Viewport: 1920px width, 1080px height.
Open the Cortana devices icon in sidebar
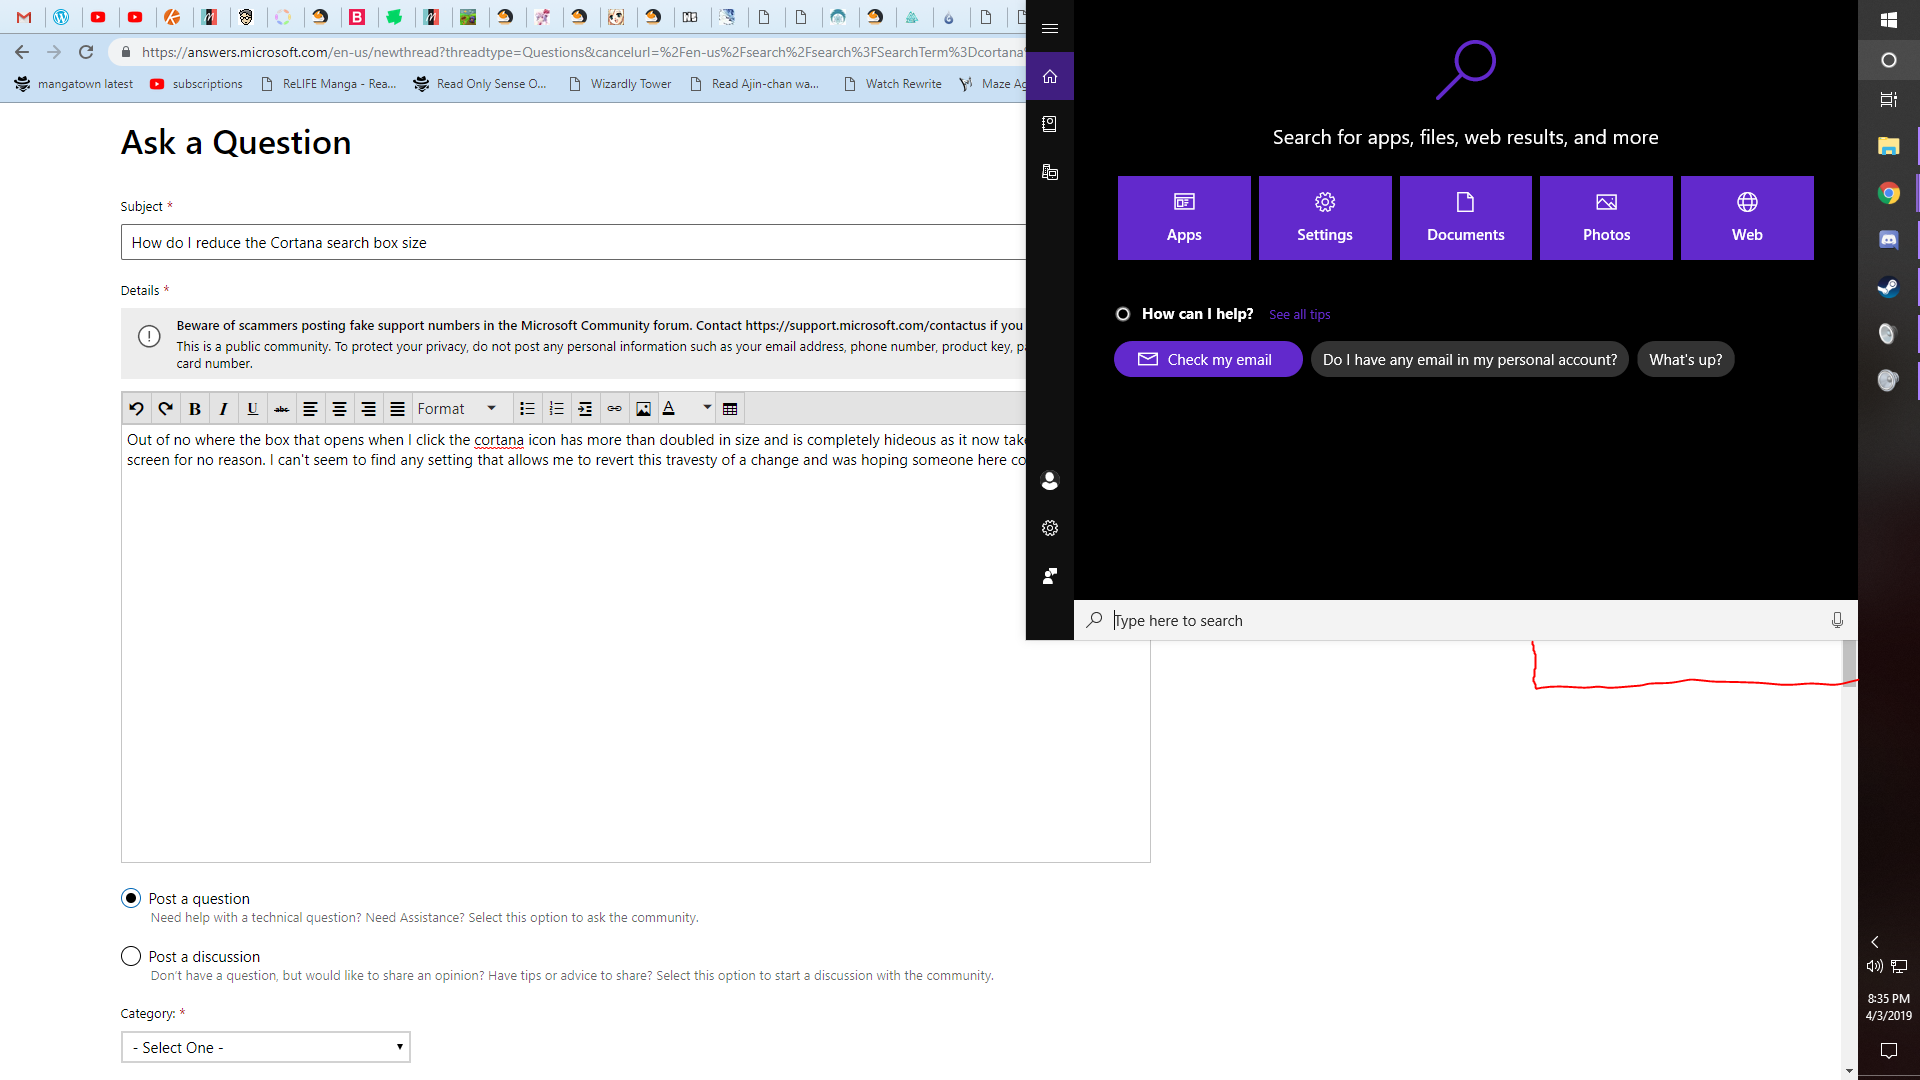pos(1050,172)
